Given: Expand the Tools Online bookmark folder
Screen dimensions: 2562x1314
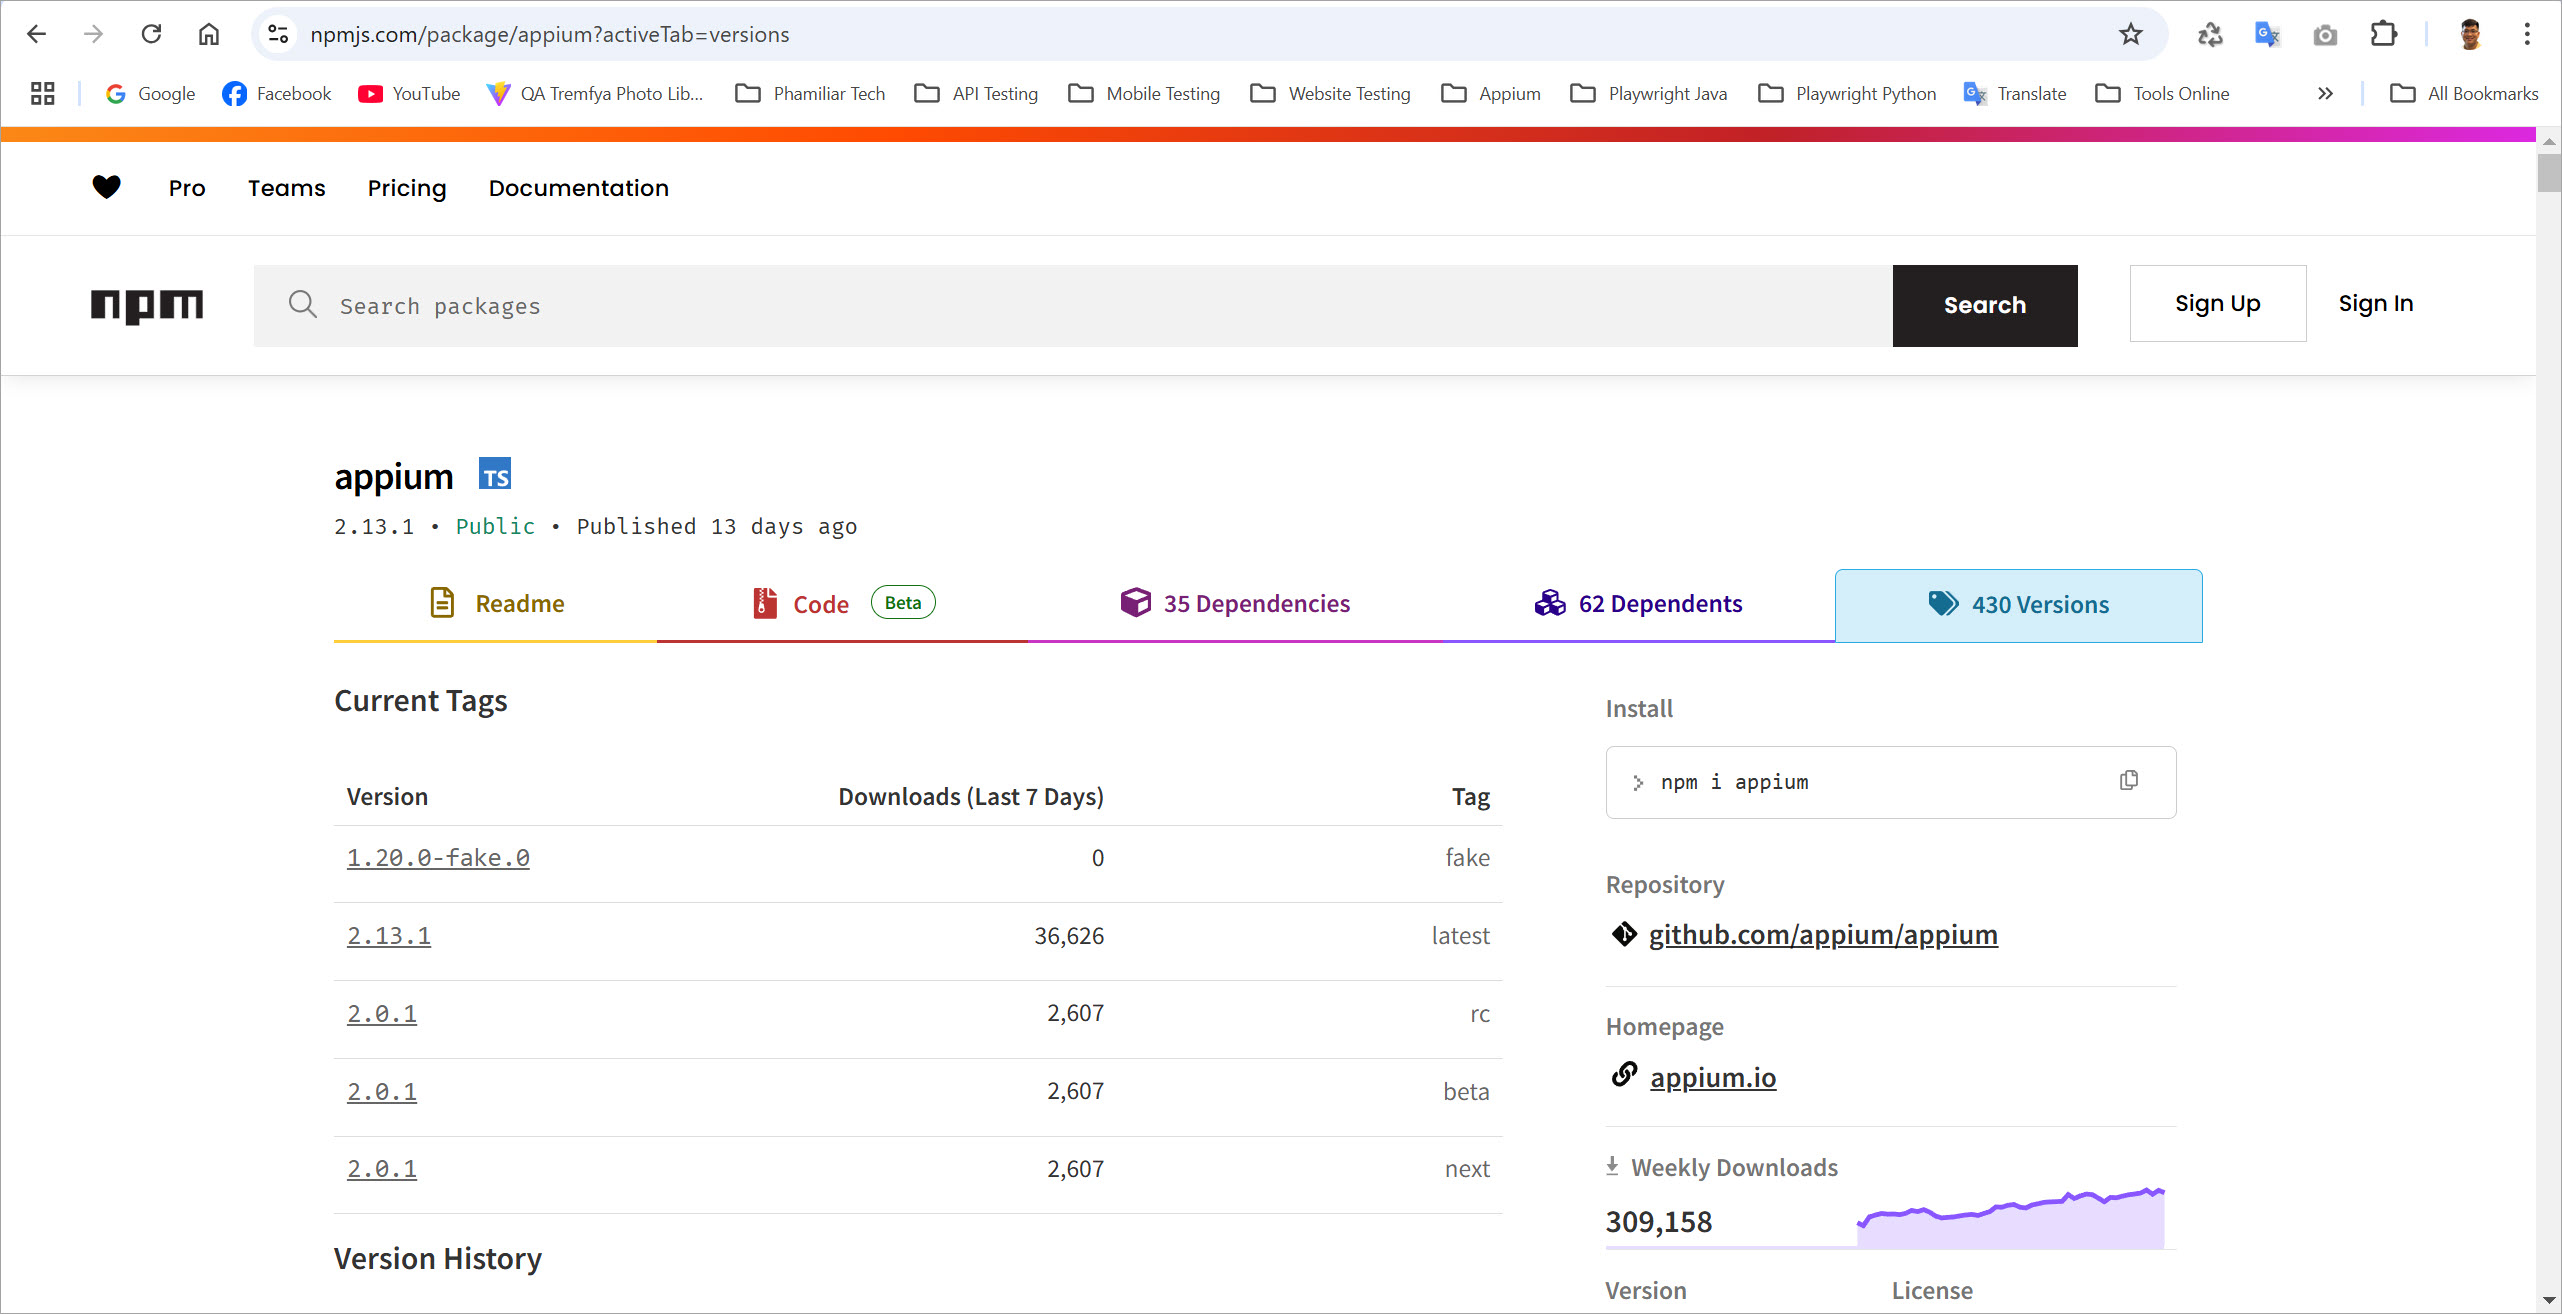Looking at the screenshot, I should click(2162, 93).
